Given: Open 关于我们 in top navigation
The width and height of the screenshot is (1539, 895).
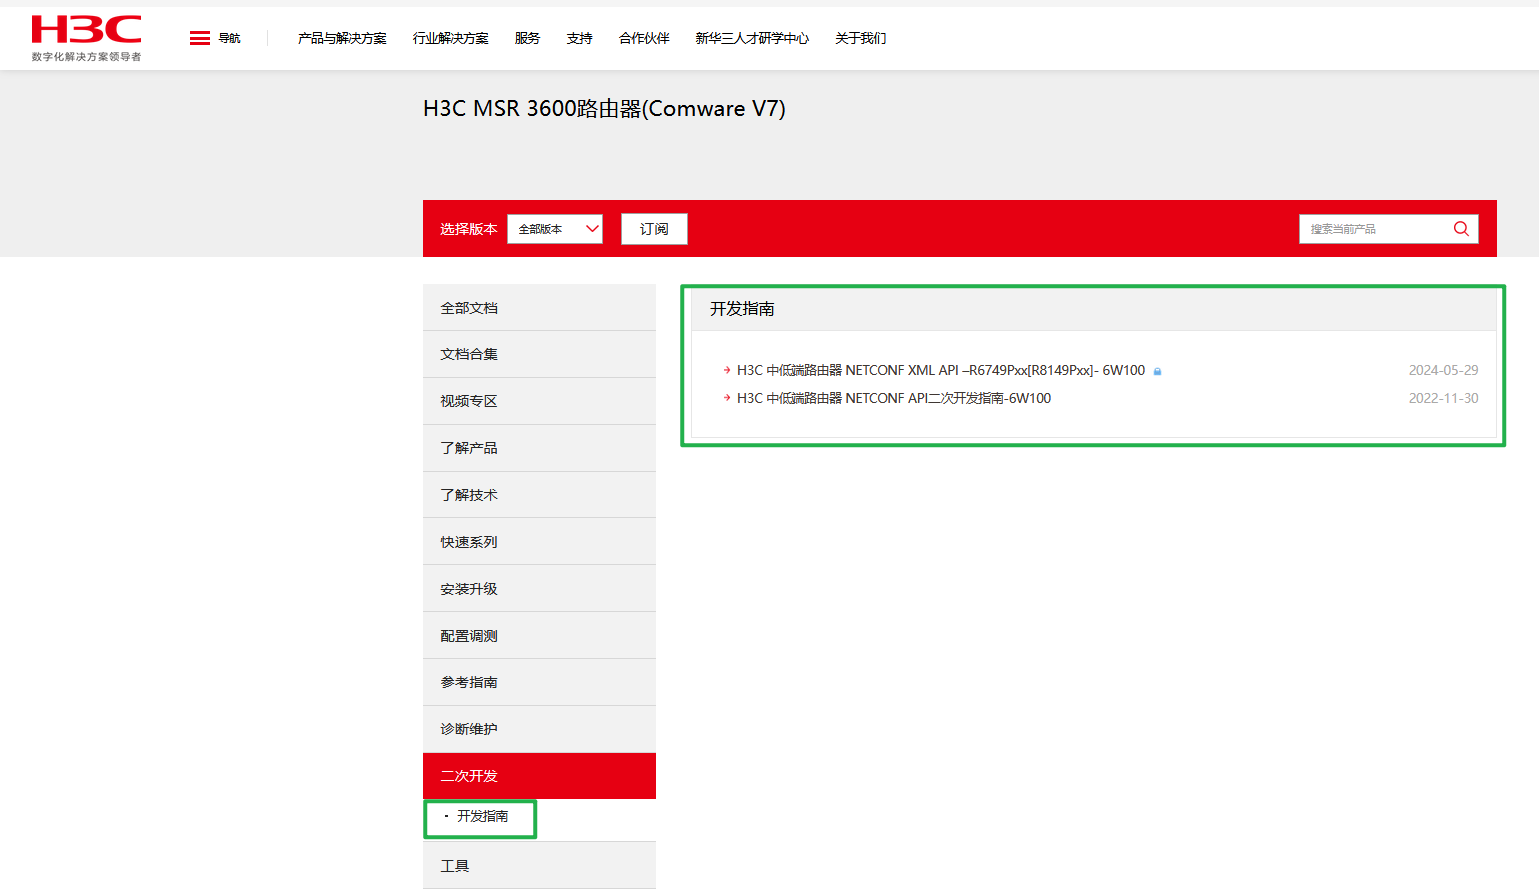Looking at the screenshot, I should pos(860,38).
